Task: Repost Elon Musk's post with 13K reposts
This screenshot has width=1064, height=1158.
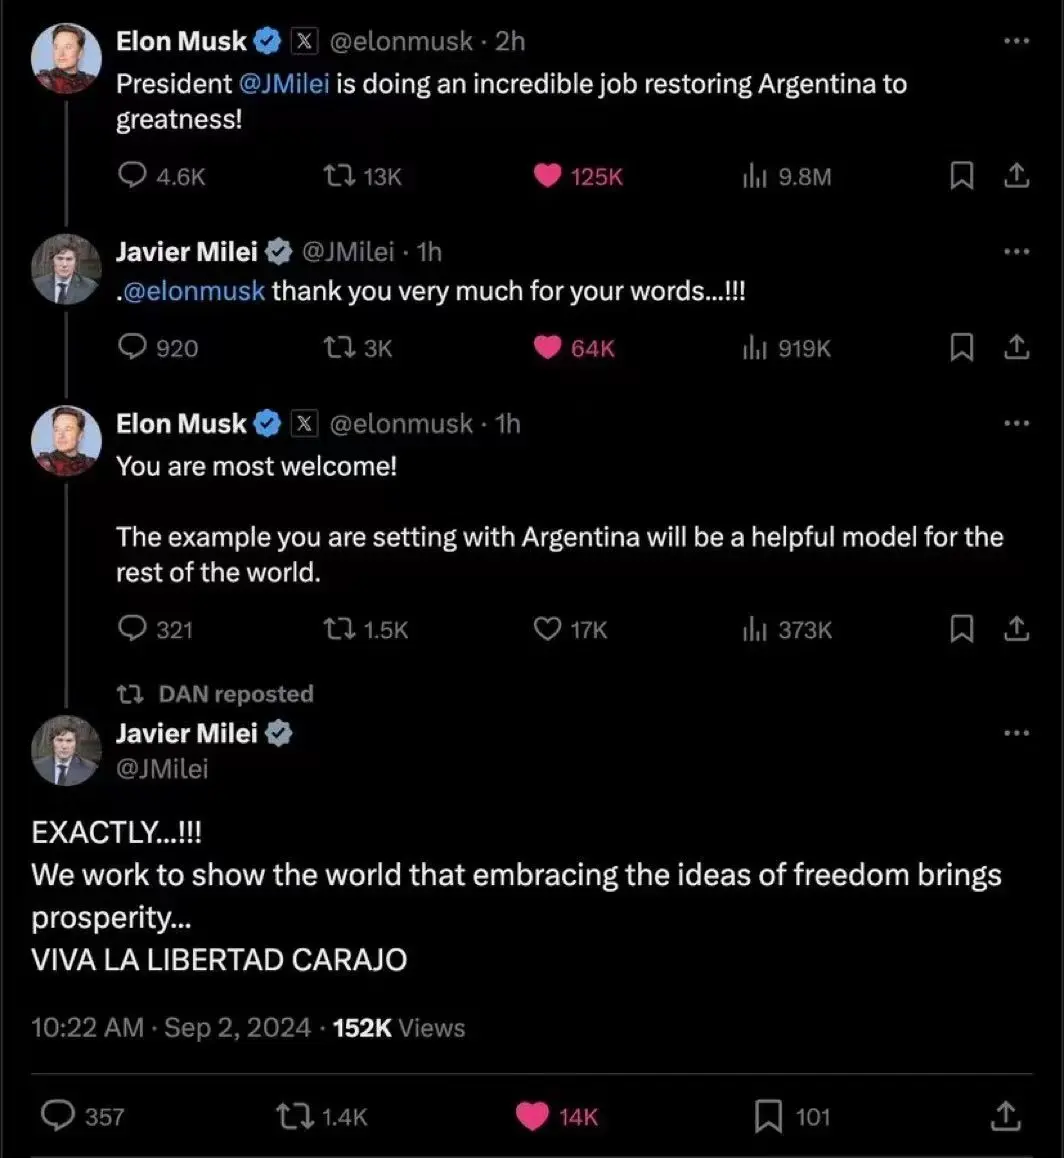Action: click(x=337, y=177)
